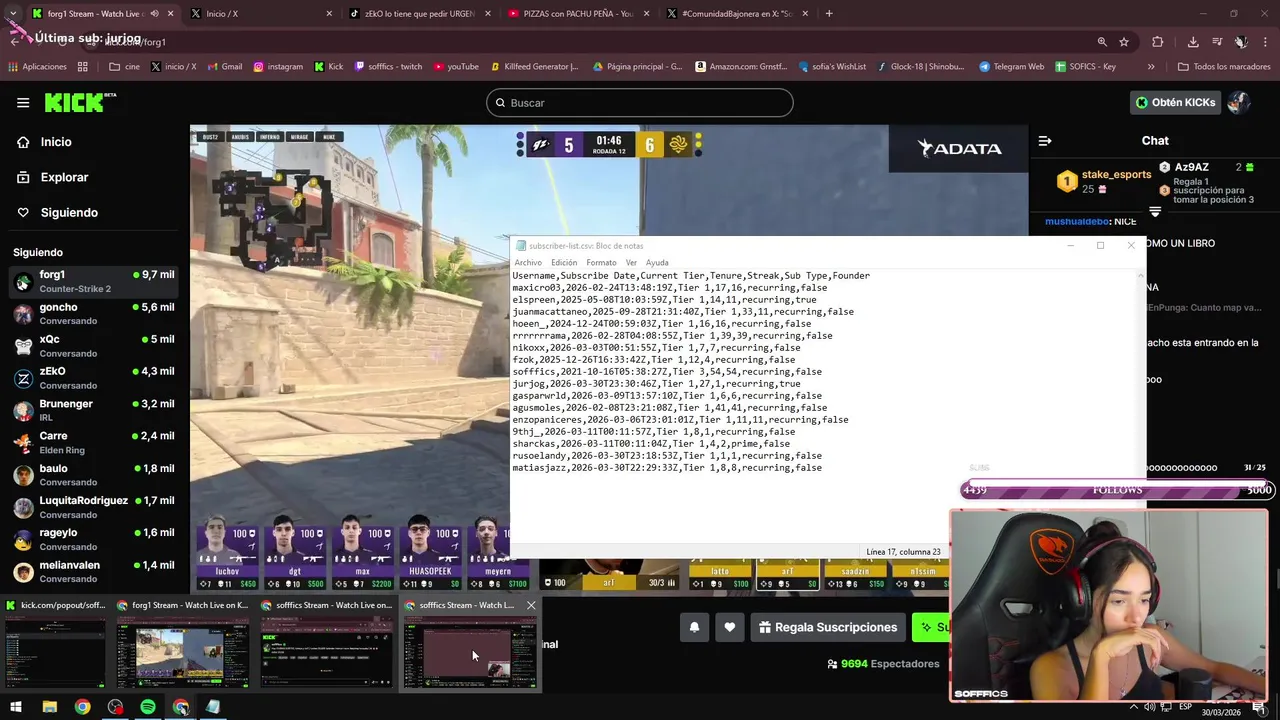Close the last sofffics Stream thumbnail preview
Screen dimensions: 1280x720
(531, 605)
